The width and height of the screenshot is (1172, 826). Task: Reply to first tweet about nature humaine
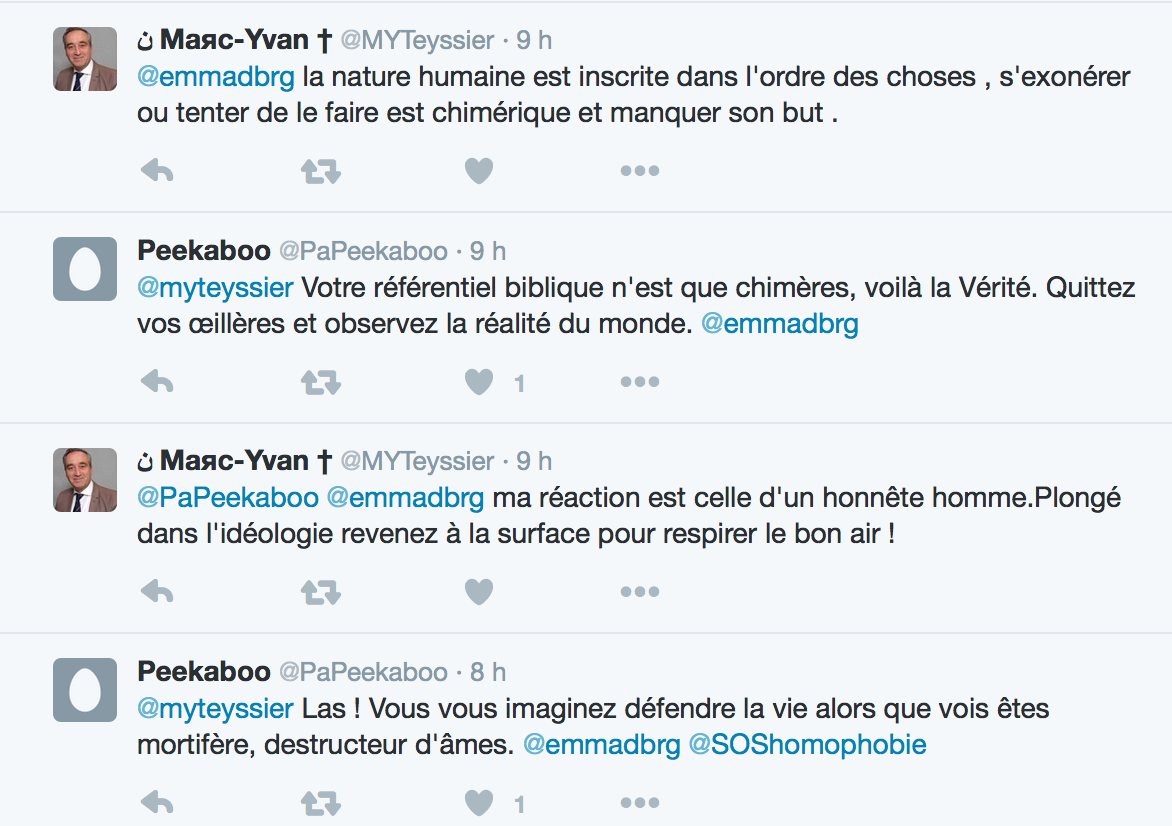[x=157, y=171]
